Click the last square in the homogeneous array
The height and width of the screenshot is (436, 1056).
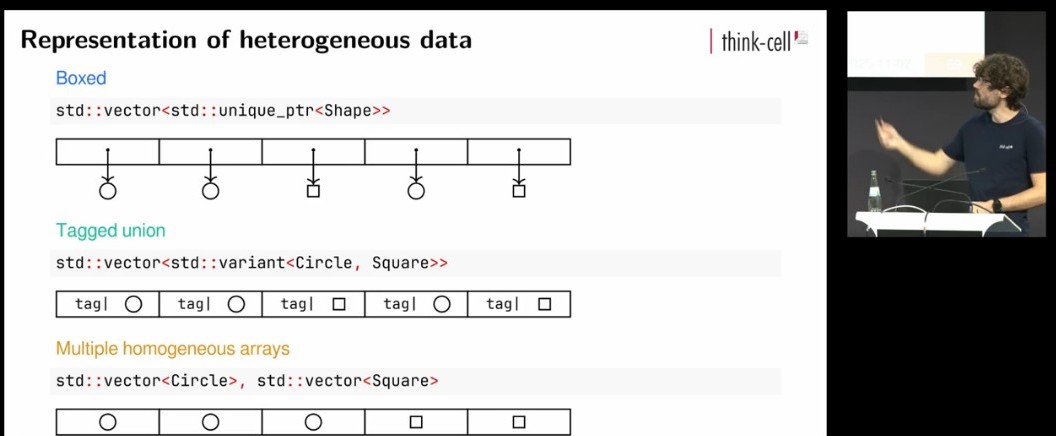click(x=519, y=422)
